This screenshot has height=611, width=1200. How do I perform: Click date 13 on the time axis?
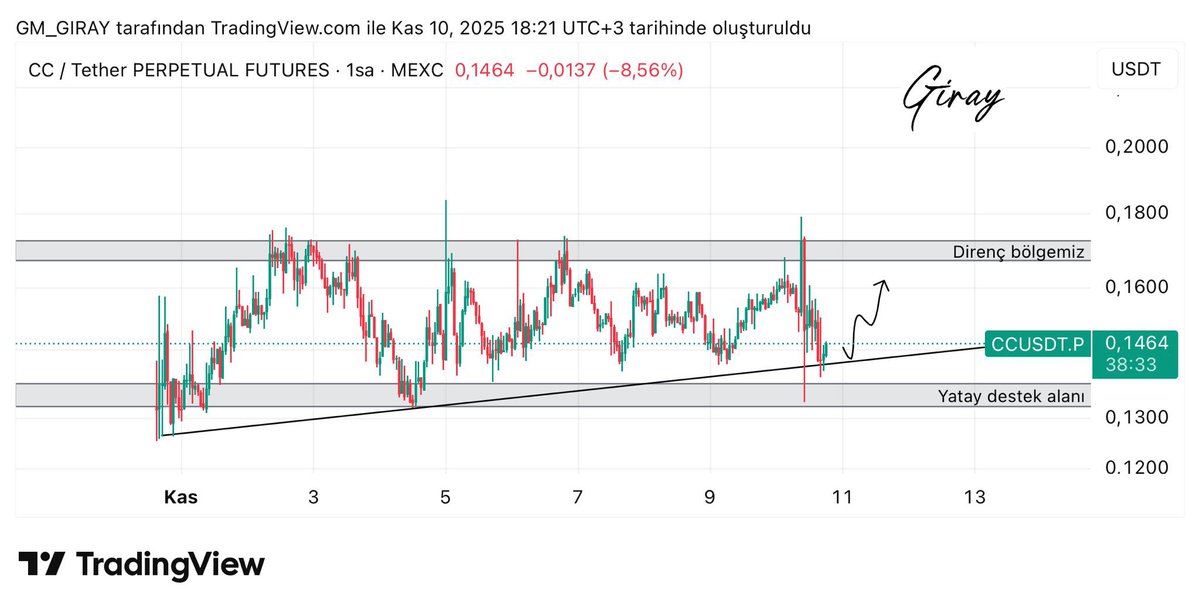(975, 497)
